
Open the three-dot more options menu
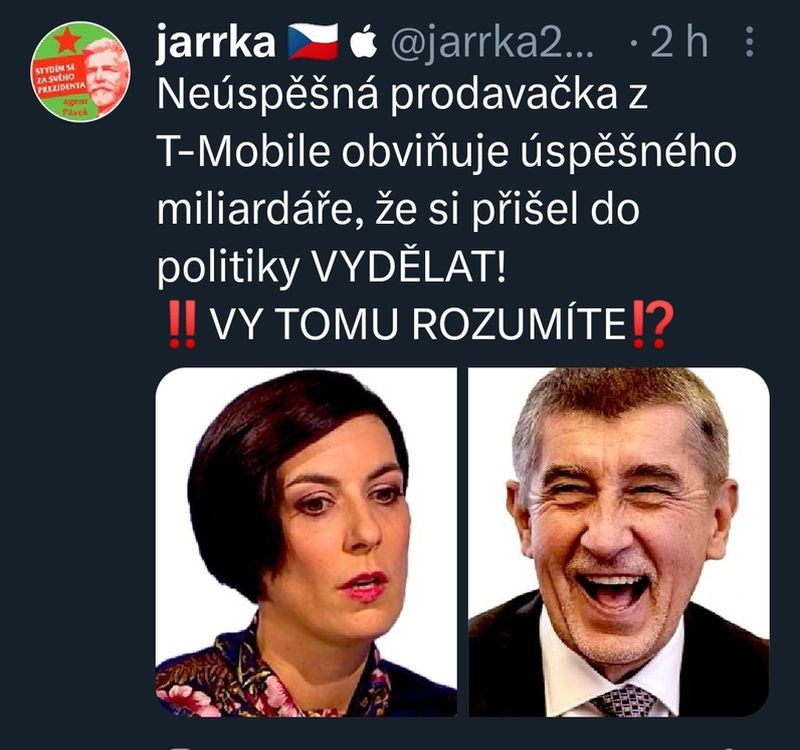tap(749, 42)
